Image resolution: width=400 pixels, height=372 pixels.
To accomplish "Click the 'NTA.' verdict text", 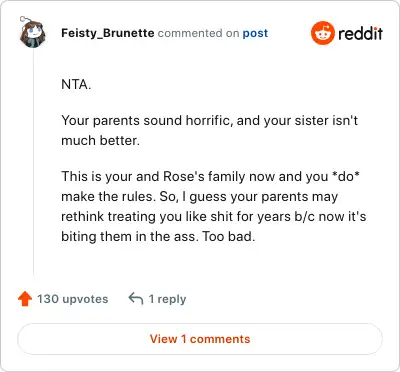I will coord(76,85).
